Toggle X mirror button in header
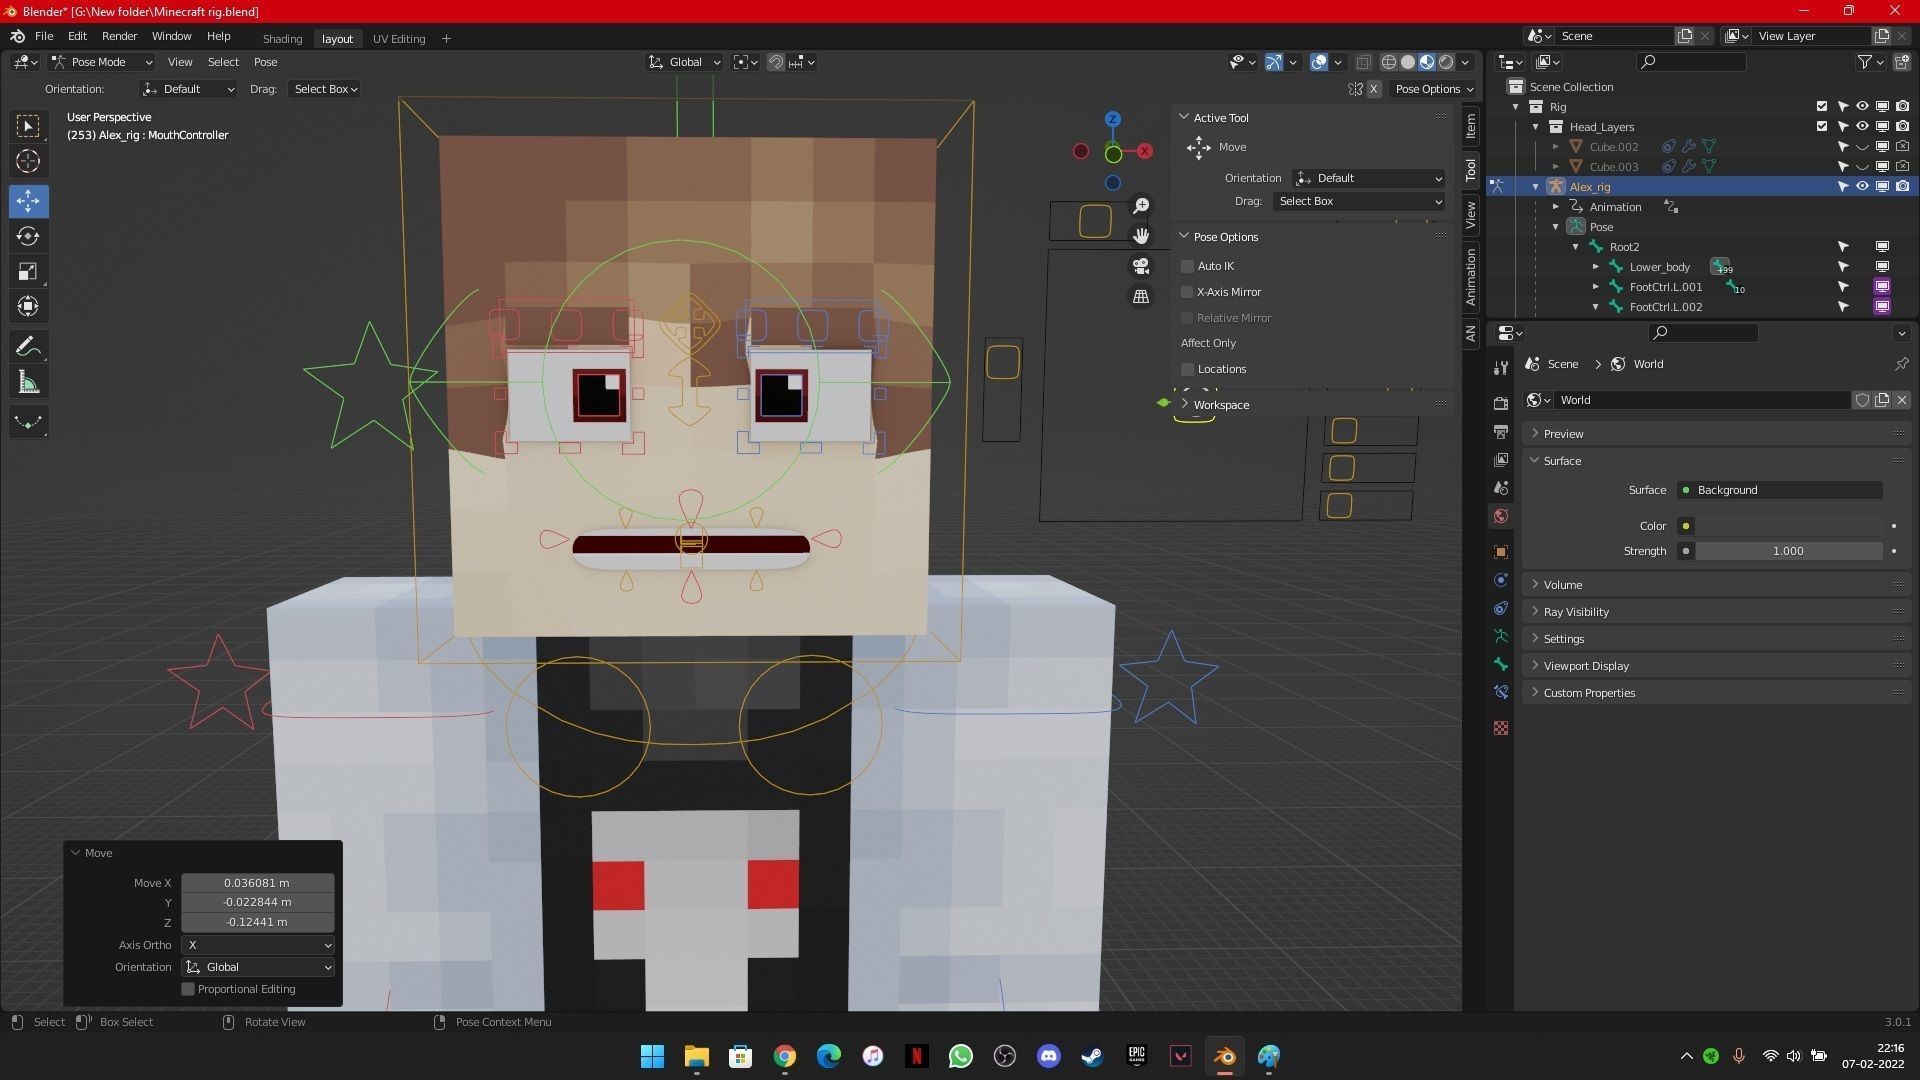 [1374, 89]
